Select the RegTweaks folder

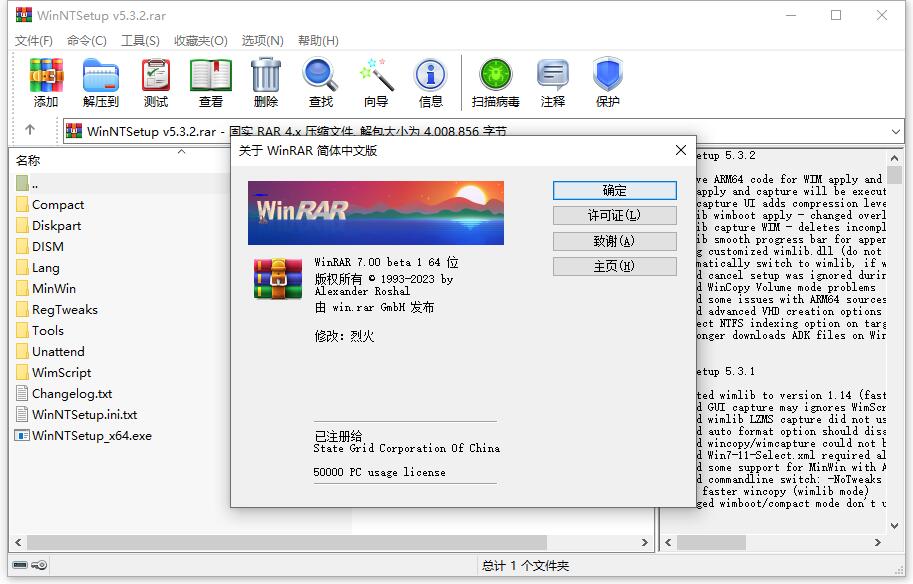[65, 310]
